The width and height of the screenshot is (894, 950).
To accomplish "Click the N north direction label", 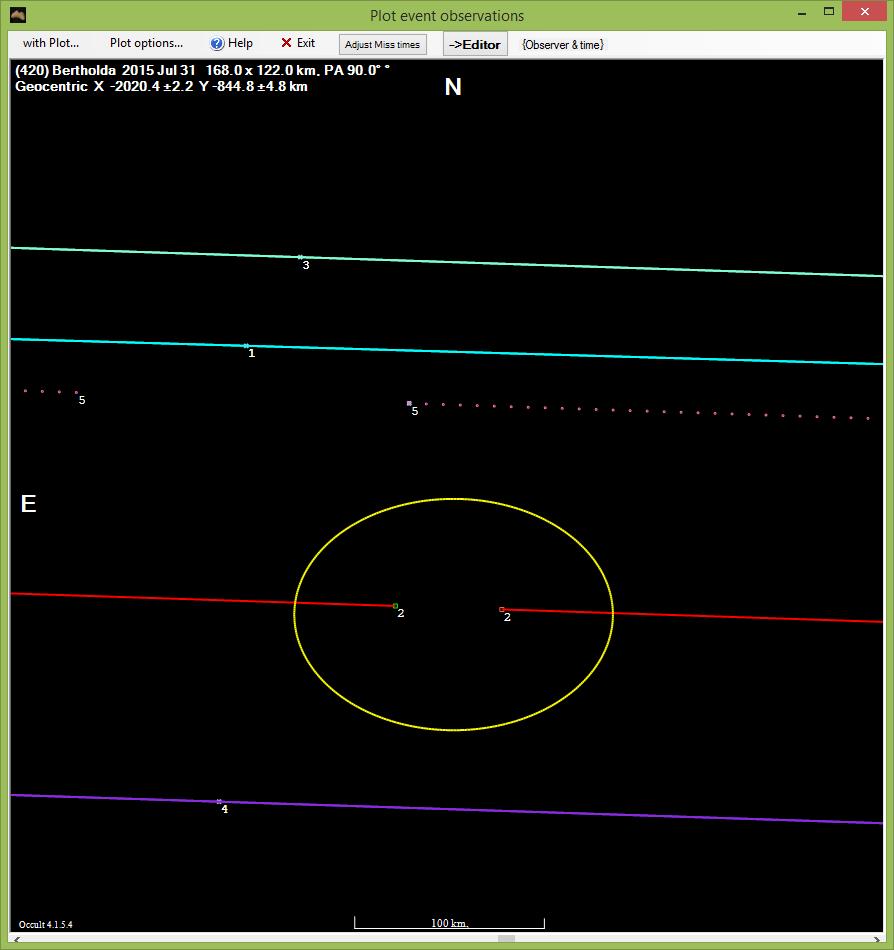I will (x=453, y=87).
